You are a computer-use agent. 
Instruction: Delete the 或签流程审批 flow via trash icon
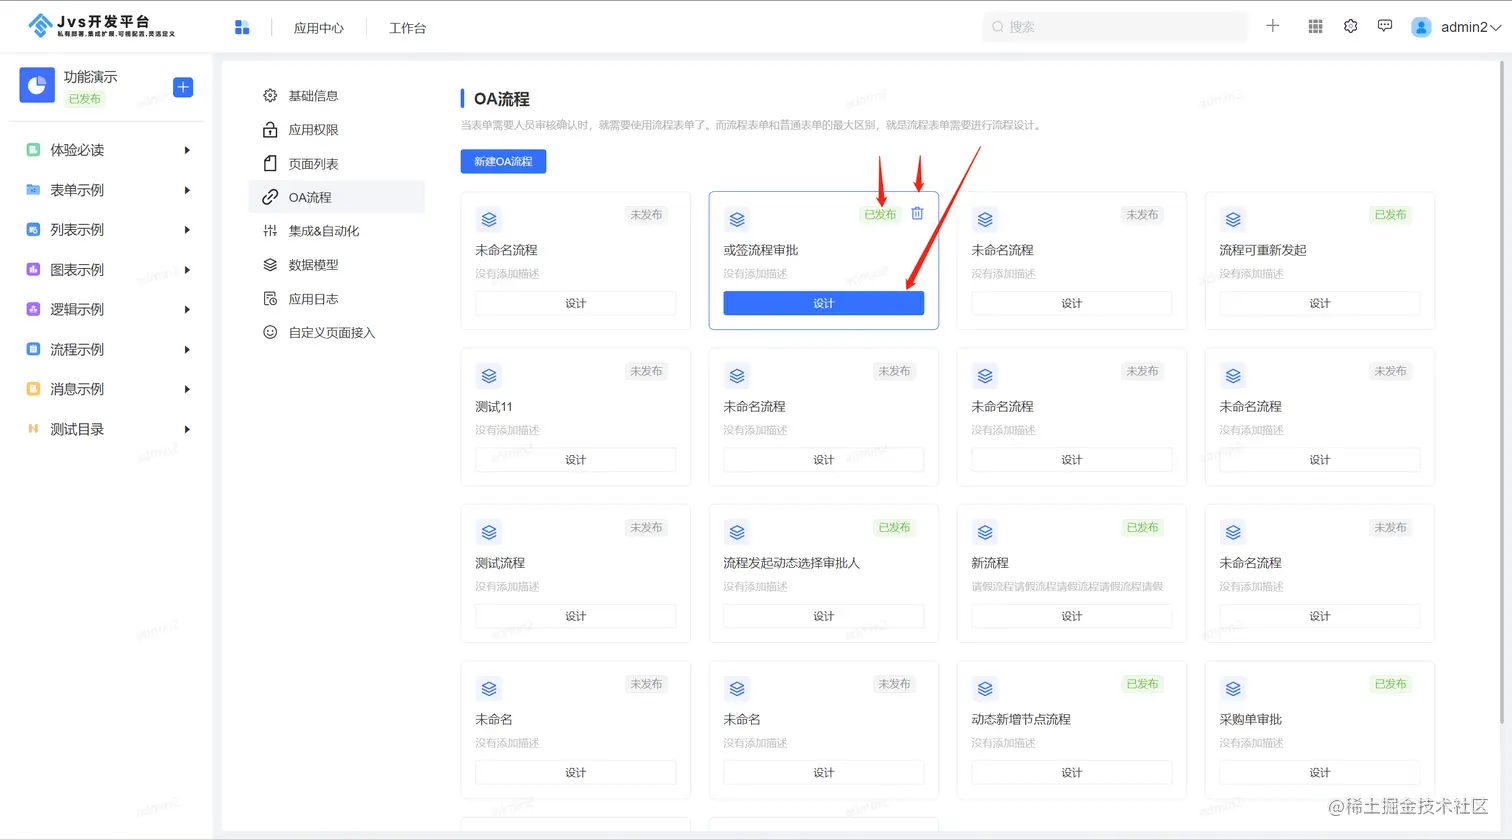coord(917,213)
